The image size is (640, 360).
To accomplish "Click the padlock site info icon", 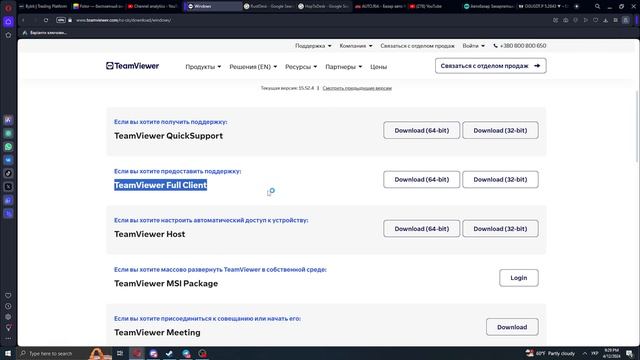I will (x=70, y=20).
